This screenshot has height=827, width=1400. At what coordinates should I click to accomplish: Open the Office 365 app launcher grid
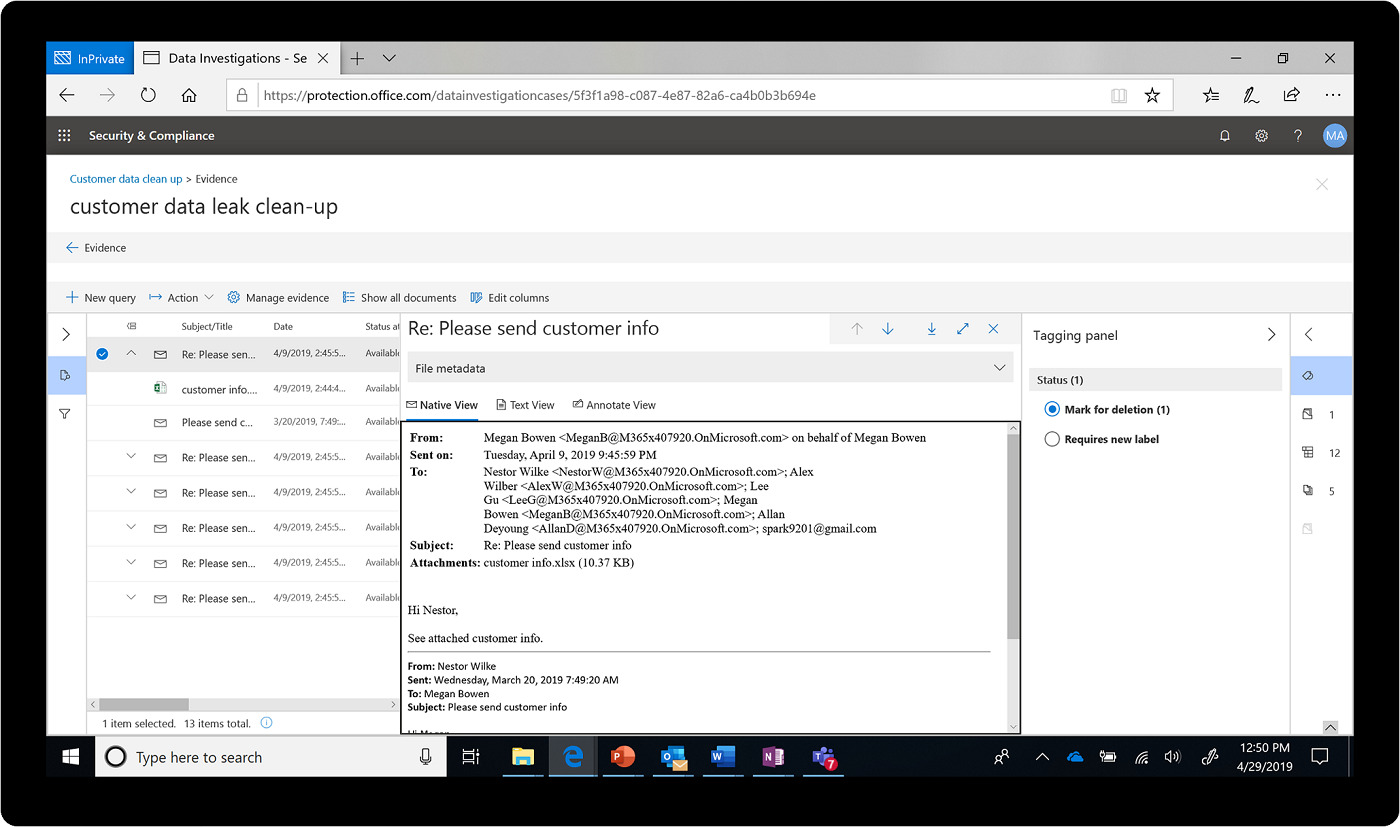click(x=63, y=135)
